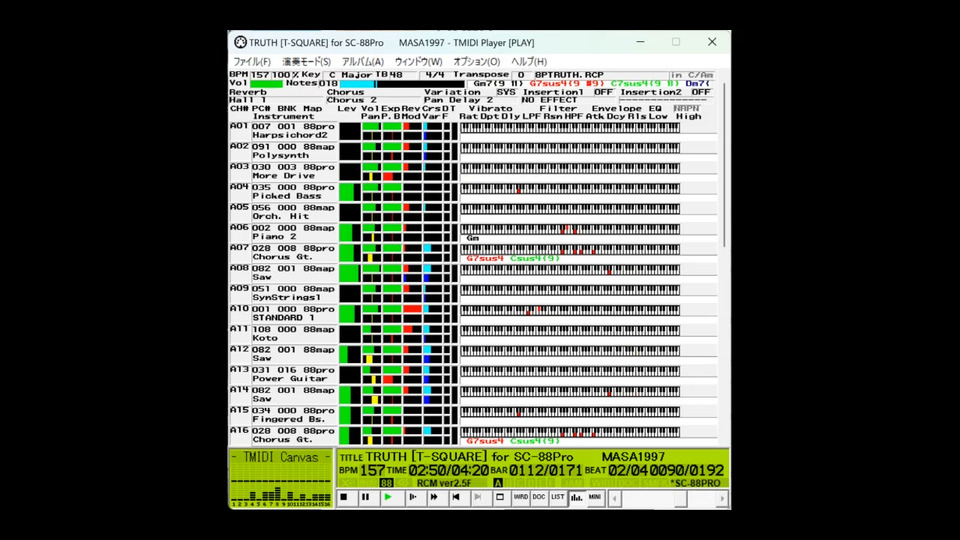Click the Hall 1 reverb type

tap(248, 100)
